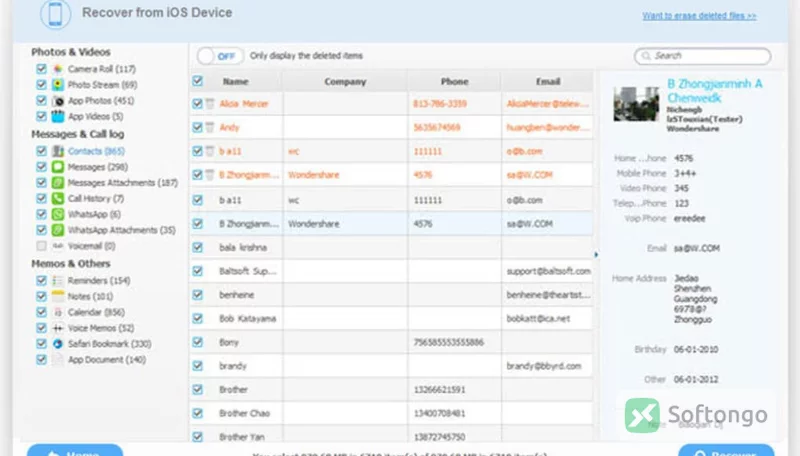Click the Reminders list icon
The image size is (800, 456).
tap(58, 281)
